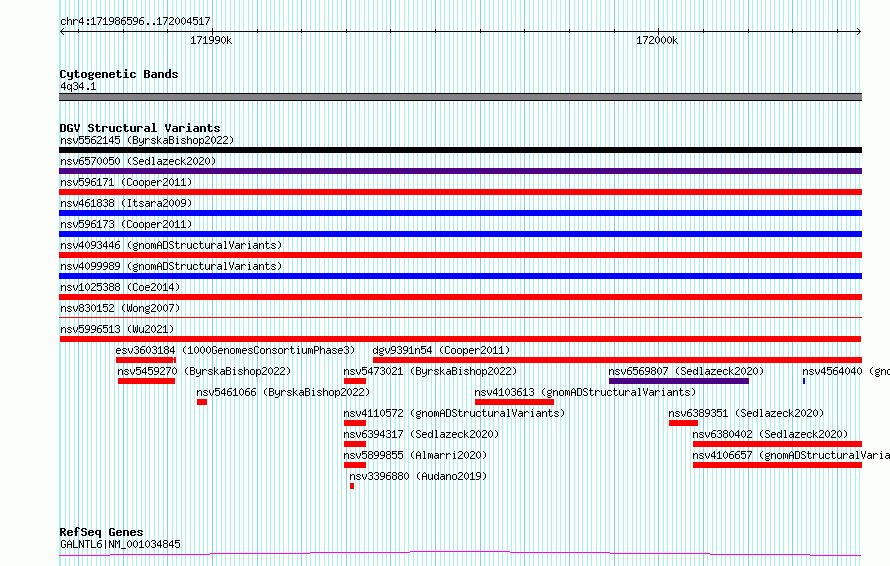Open the nsv4106657 variant label
Image resolution: width=890 pixels, height=566 pixels.
point(791,455)
